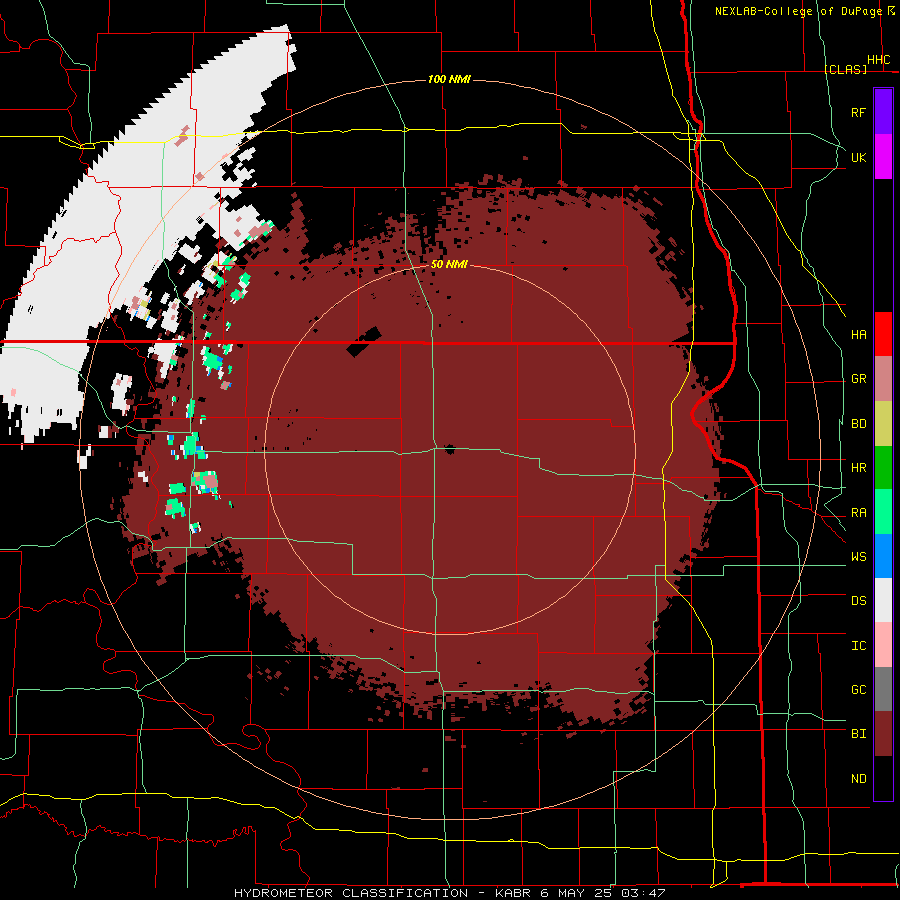Click the DS legend label
Image resolution: width=900 pixels, height=900 pixels.
click(x=858, y=601)
